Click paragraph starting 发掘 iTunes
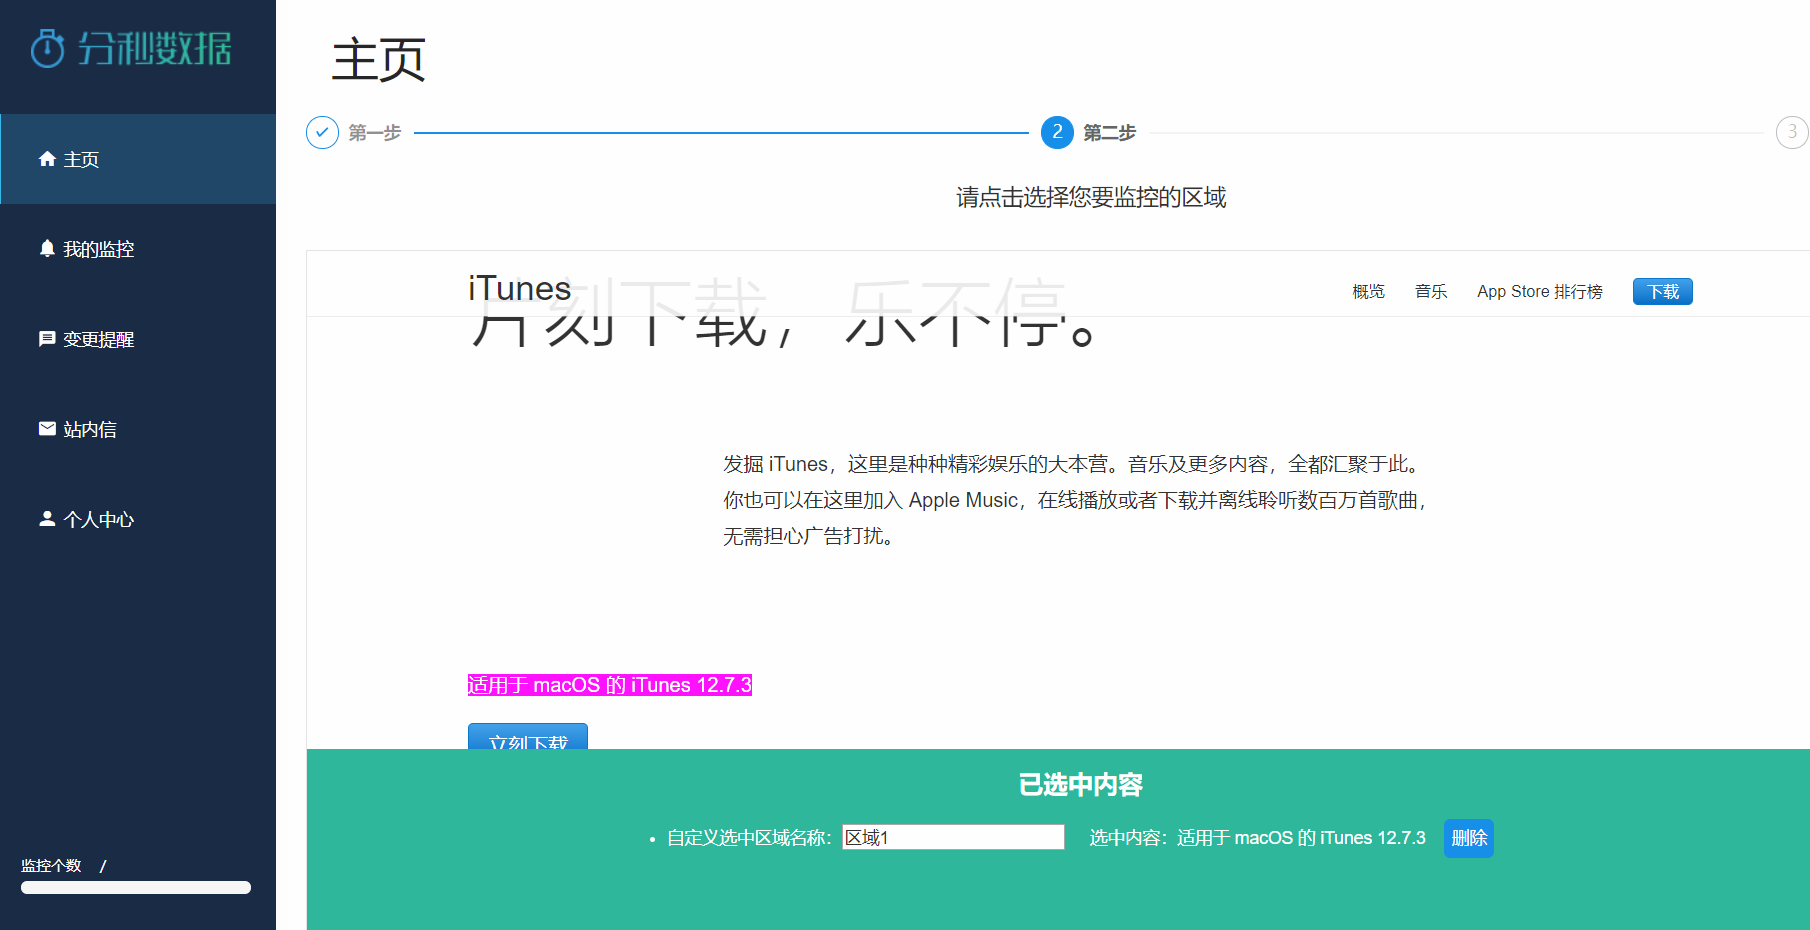The image size is (1810, 930). 1074,500
